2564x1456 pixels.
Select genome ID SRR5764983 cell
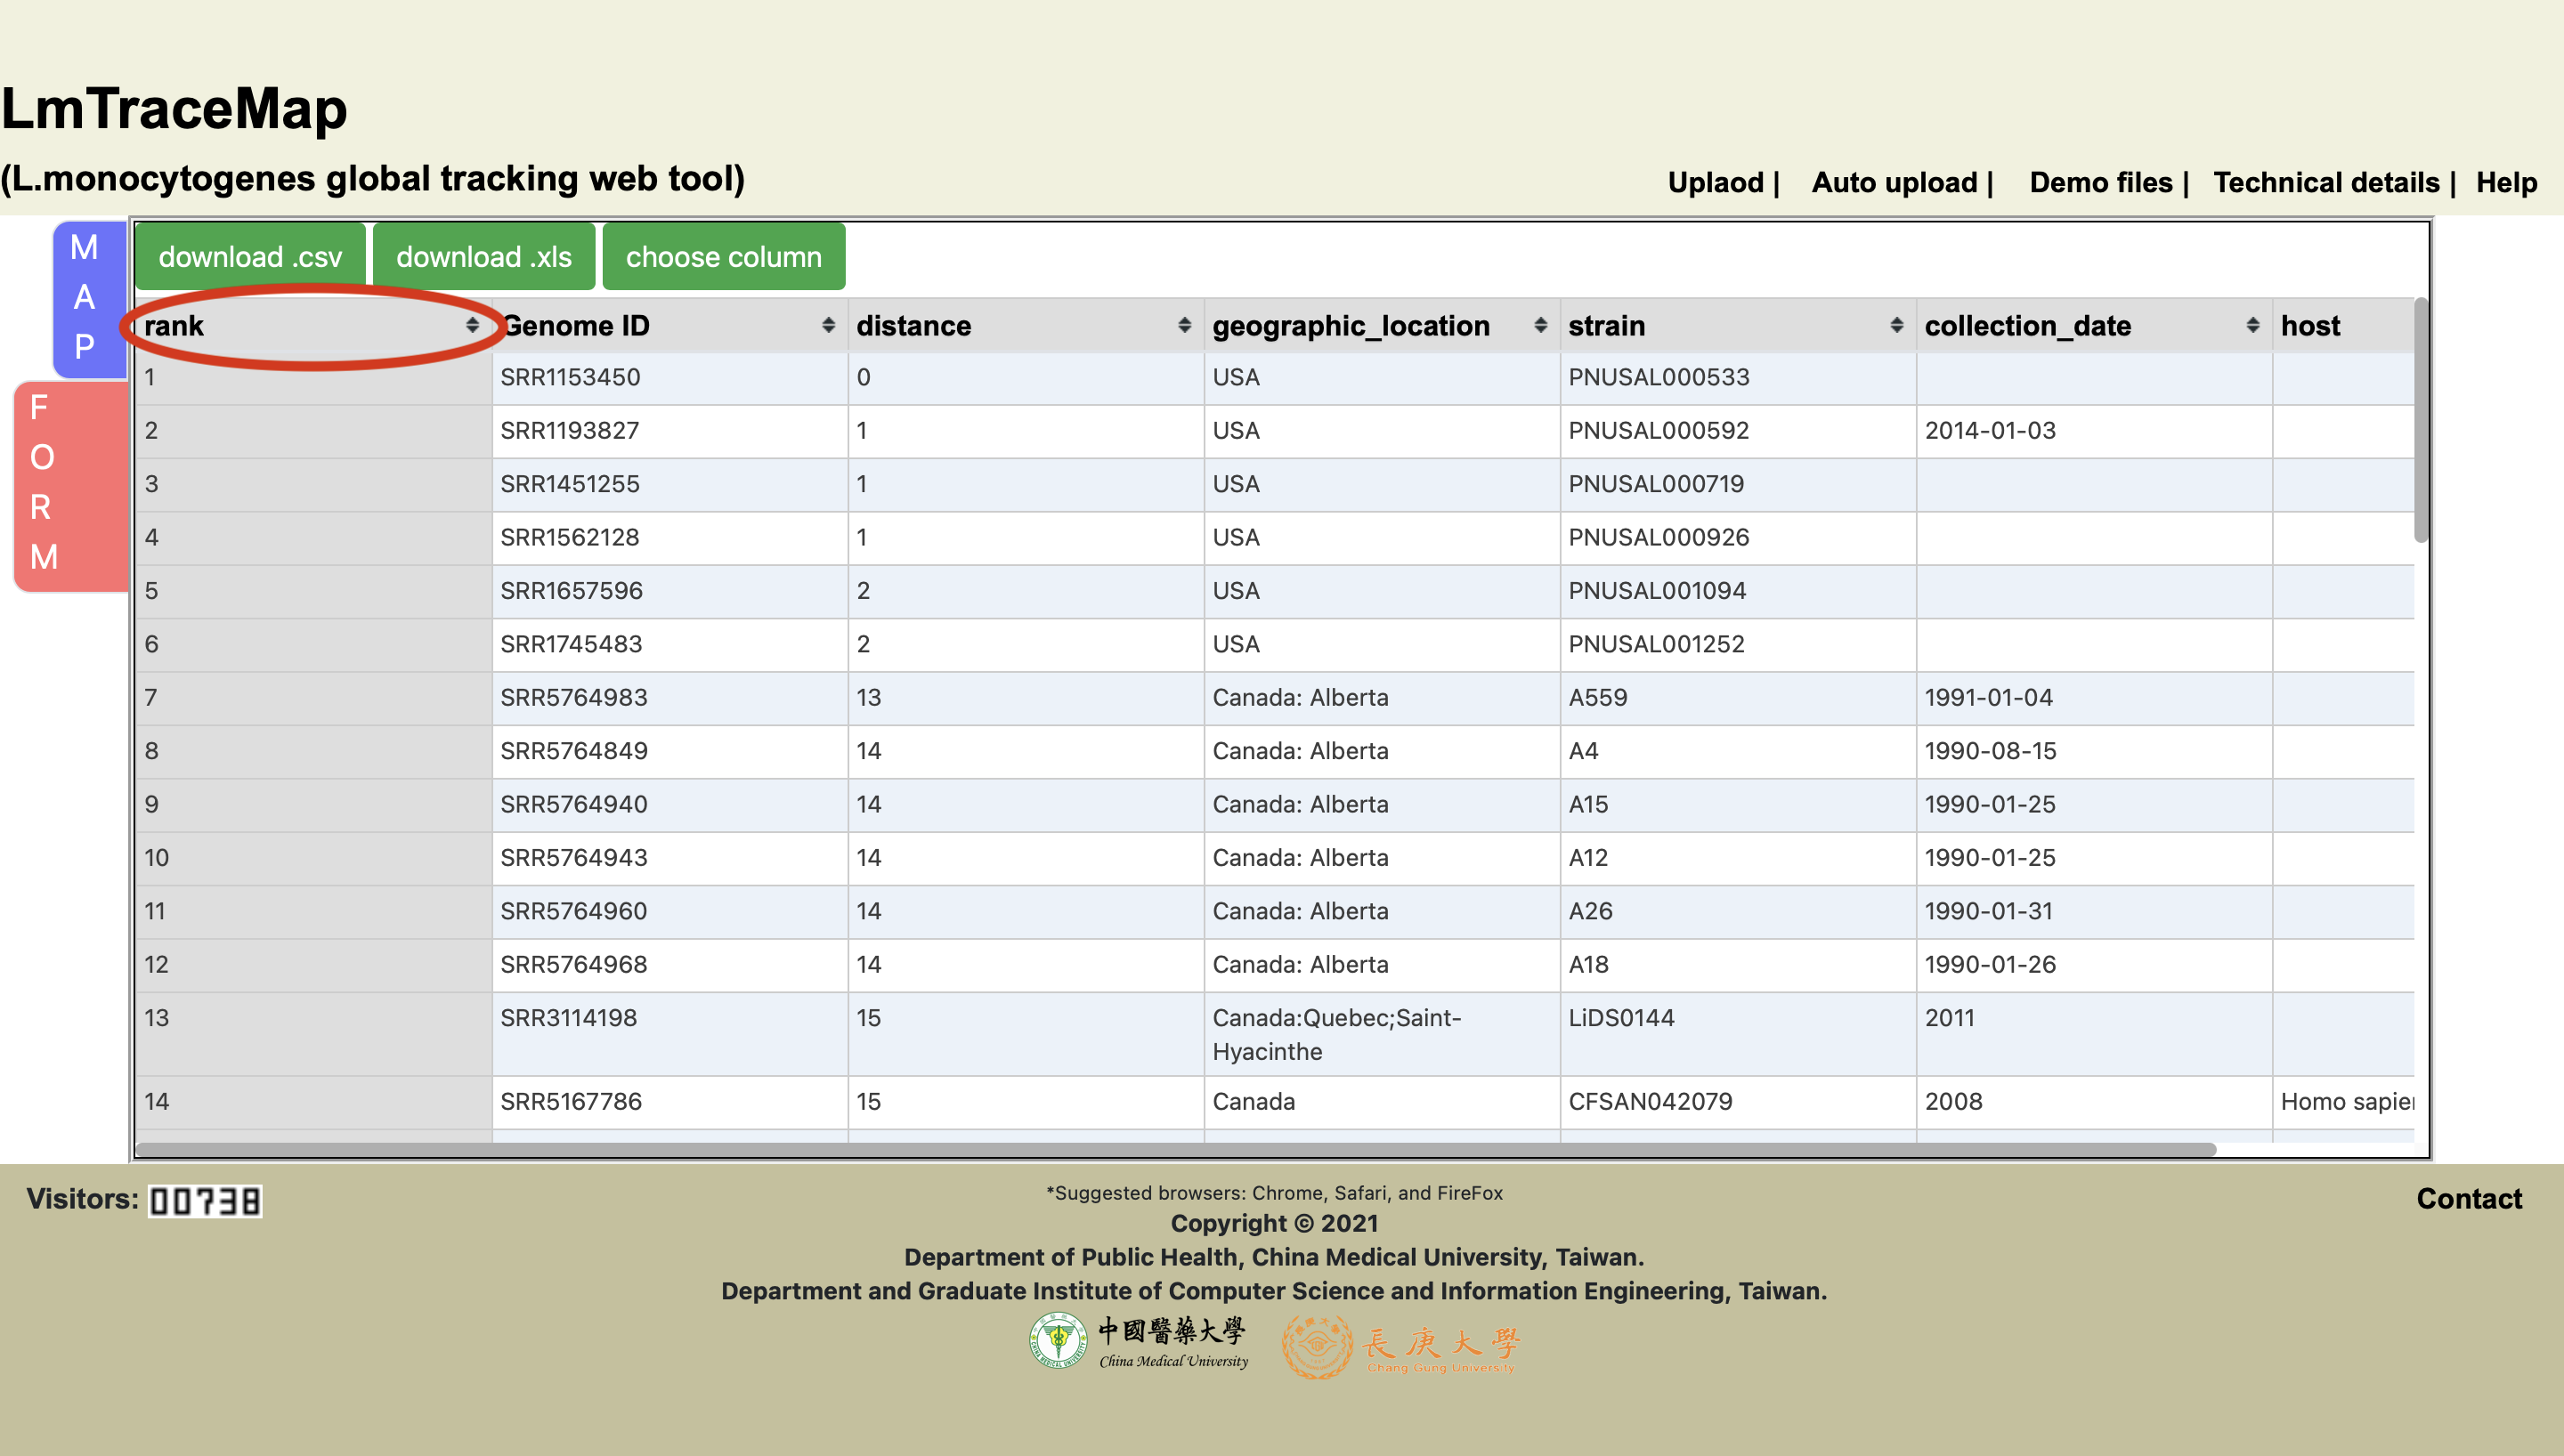[670, 698]
